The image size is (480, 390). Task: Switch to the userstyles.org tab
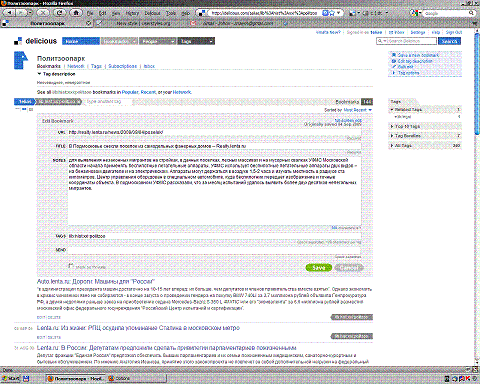(x=140, y=23)
